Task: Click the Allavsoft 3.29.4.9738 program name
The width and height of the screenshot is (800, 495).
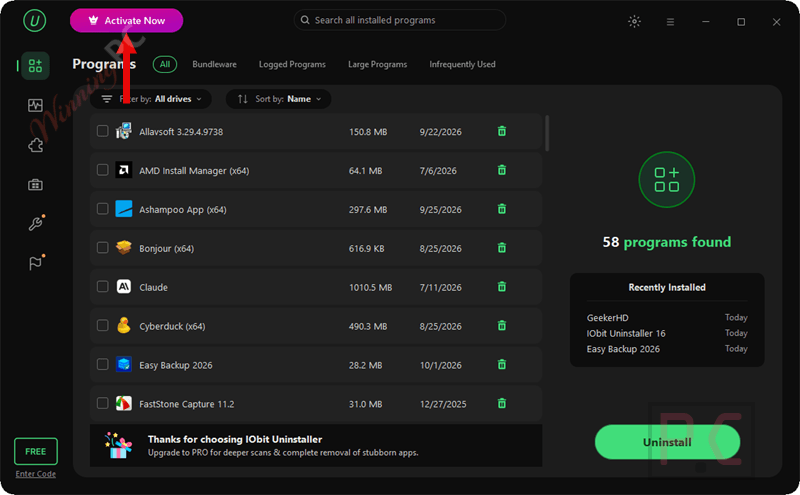Action: click(181, 132)
